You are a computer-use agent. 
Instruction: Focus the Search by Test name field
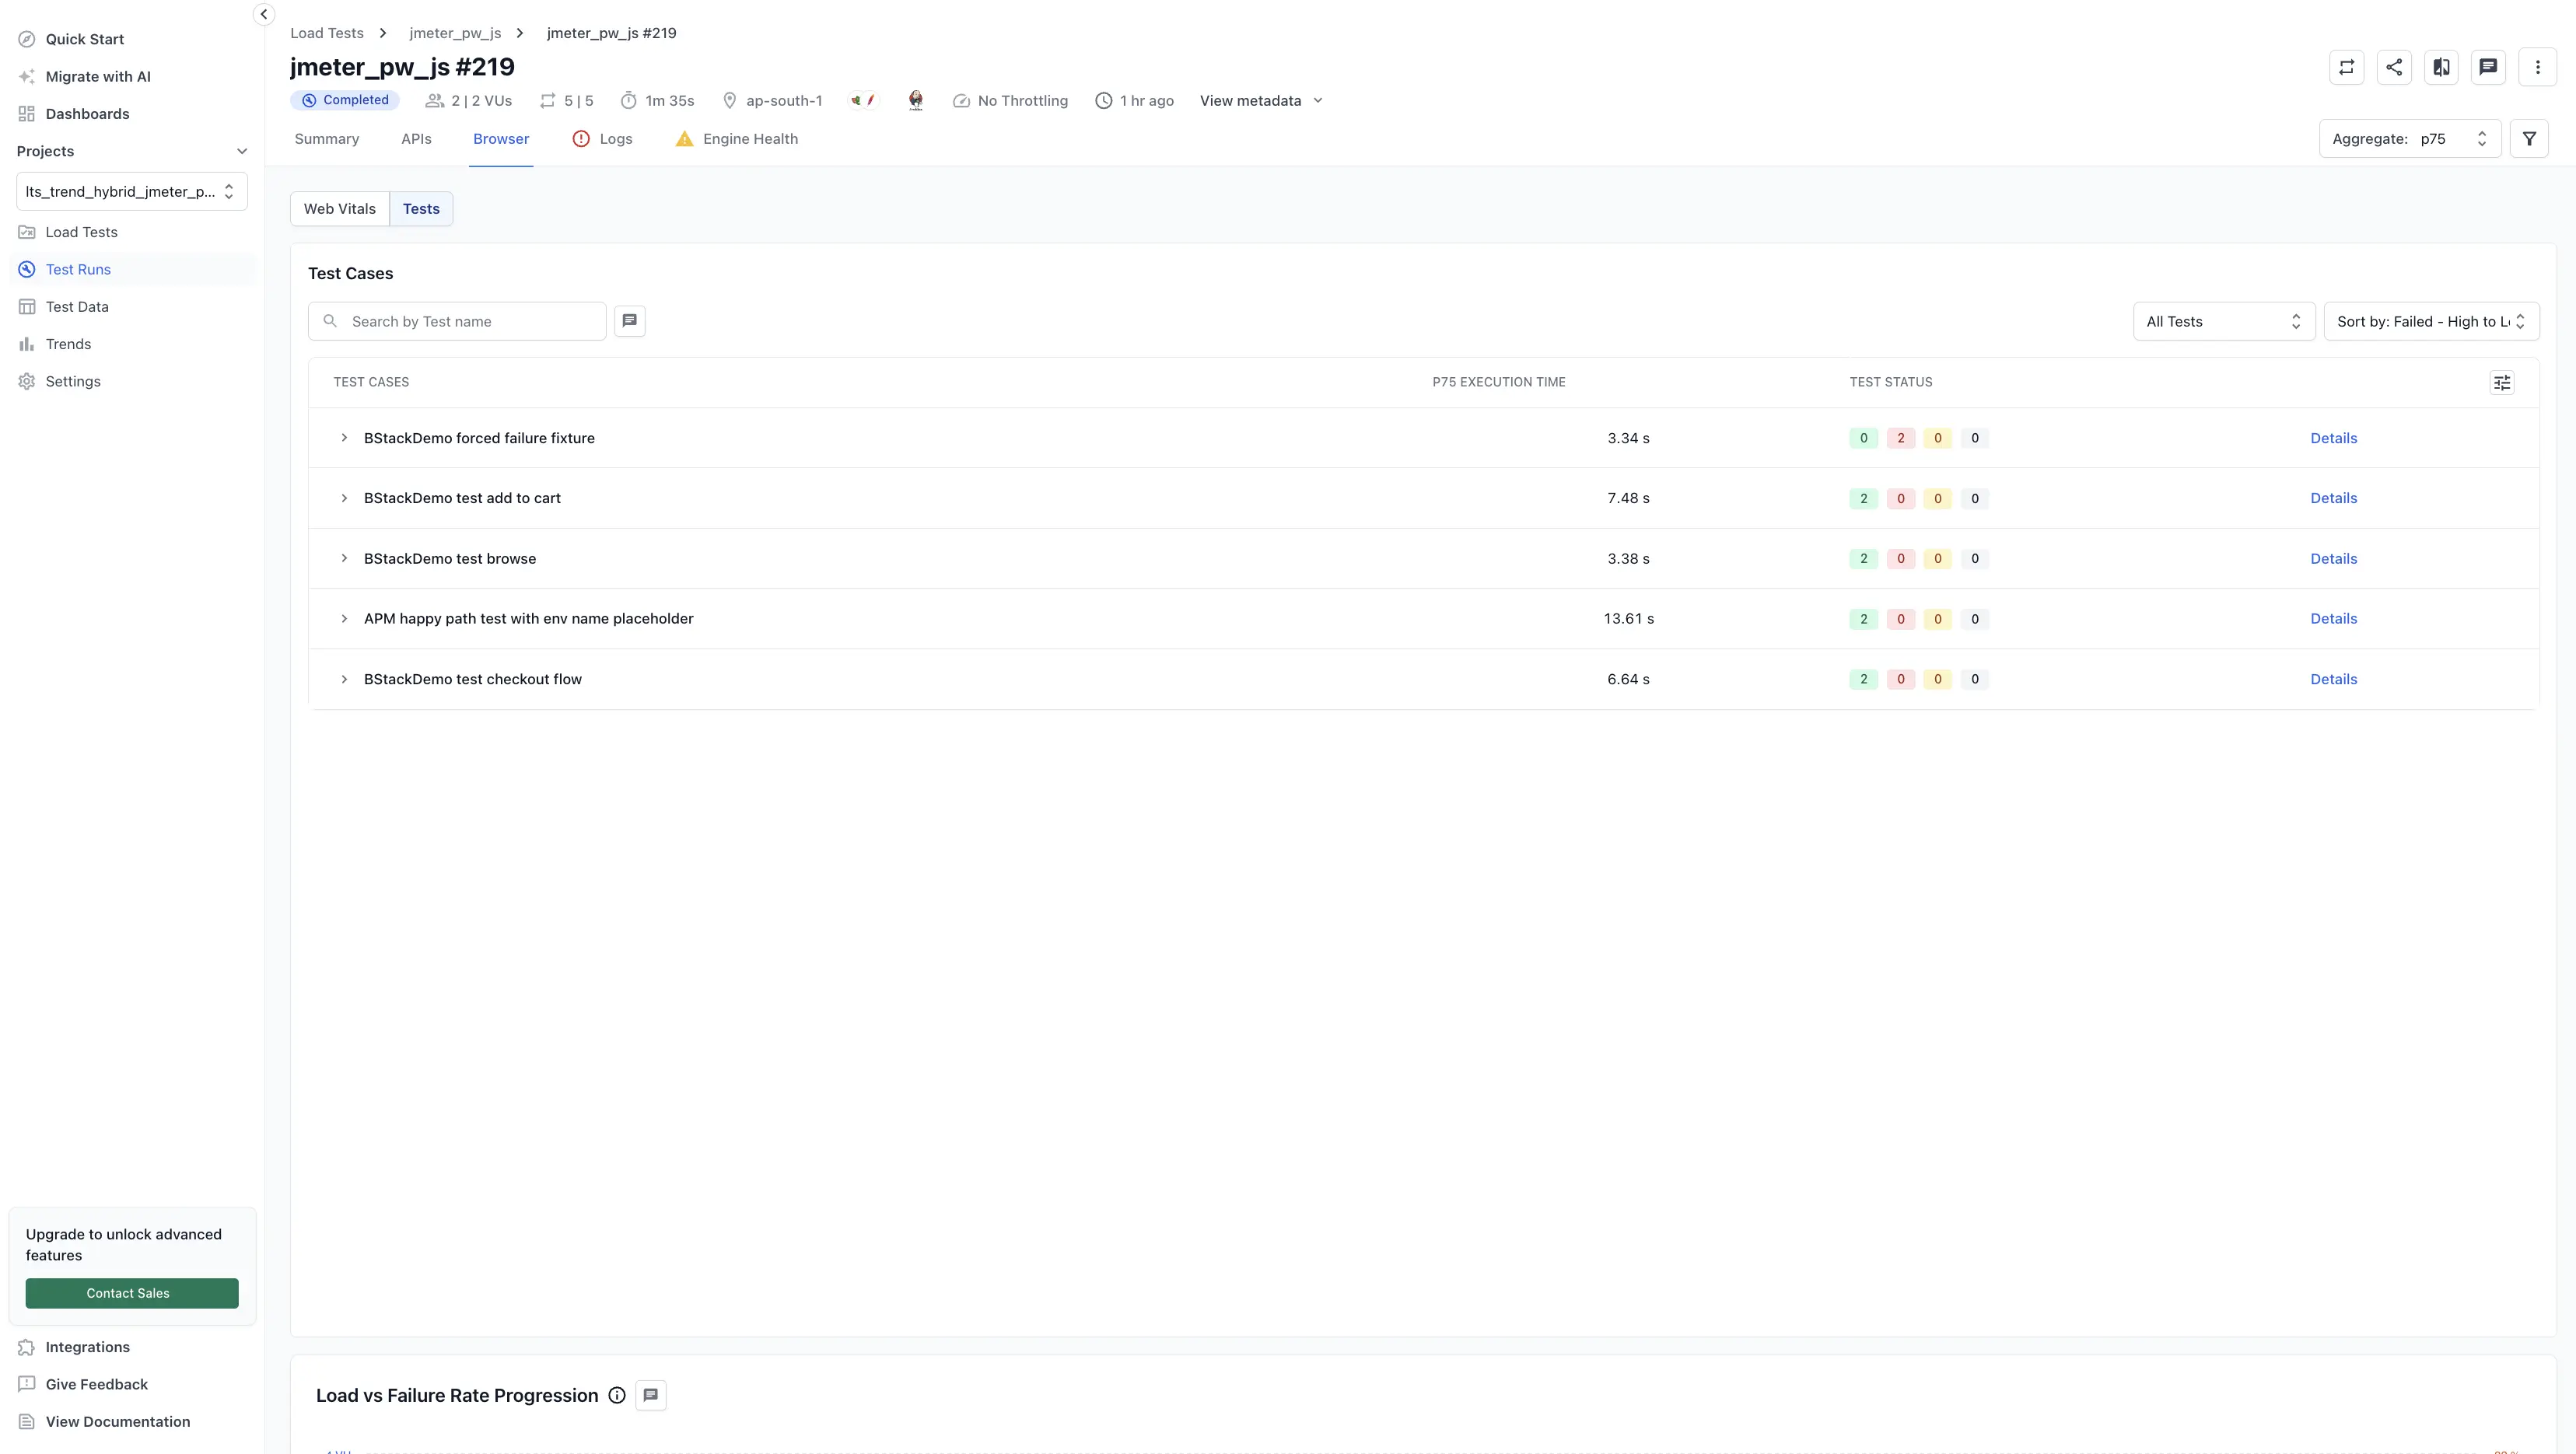coord(457,321)
